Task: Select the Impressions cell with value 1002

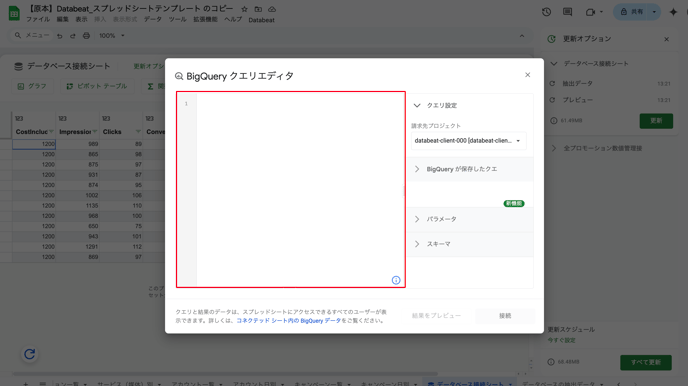Action: point(78,196)
